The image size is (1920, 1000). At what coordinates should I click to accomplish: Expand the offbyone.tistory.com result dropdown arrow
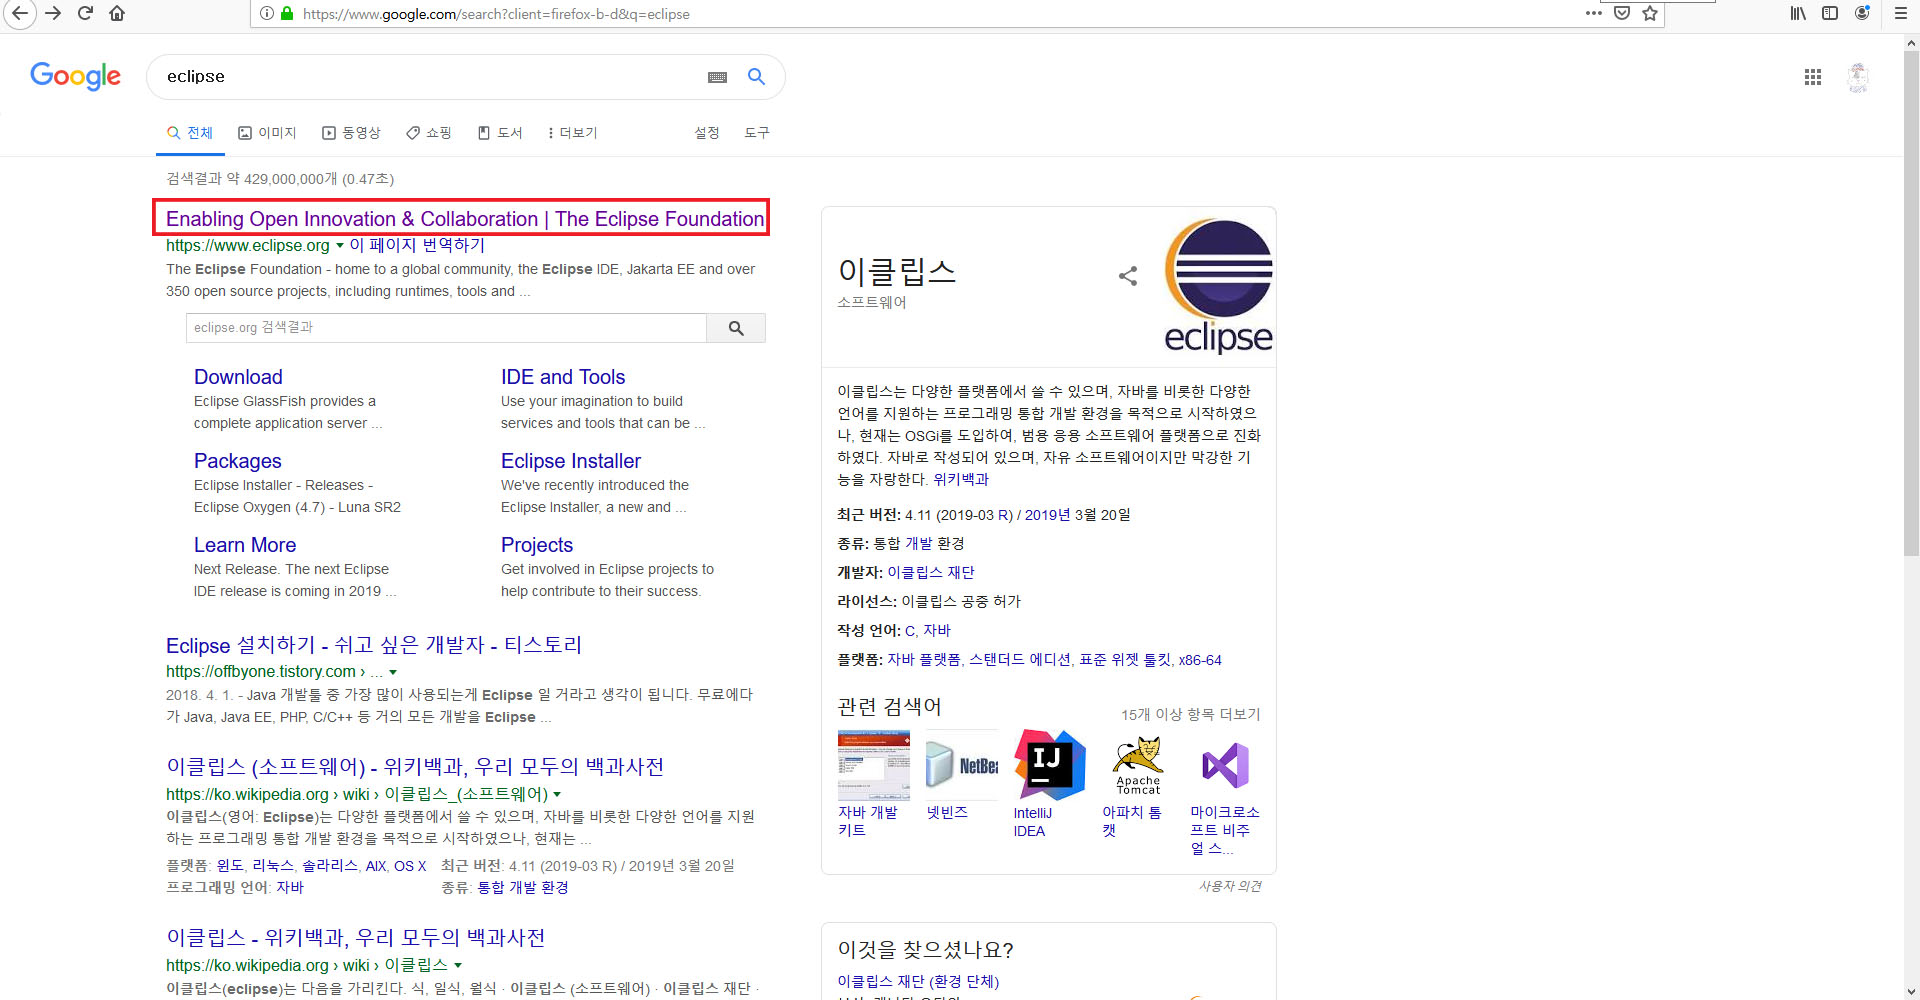393,673
